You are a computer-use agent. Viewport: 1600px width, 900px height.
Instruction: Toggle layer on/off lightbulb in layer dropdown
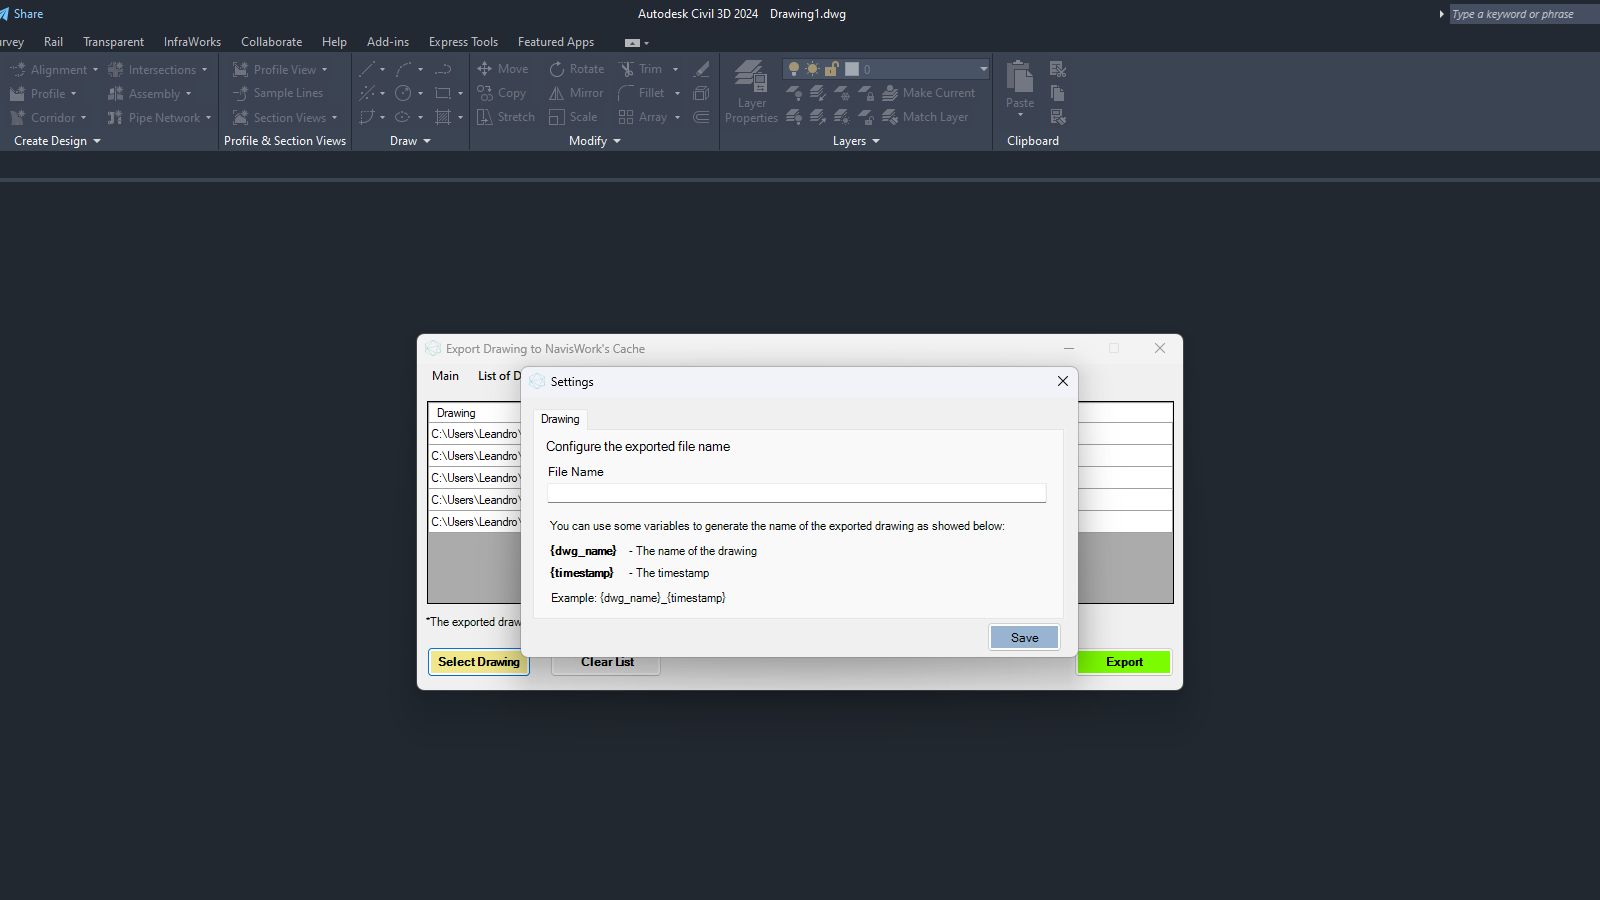coord(794,69)
